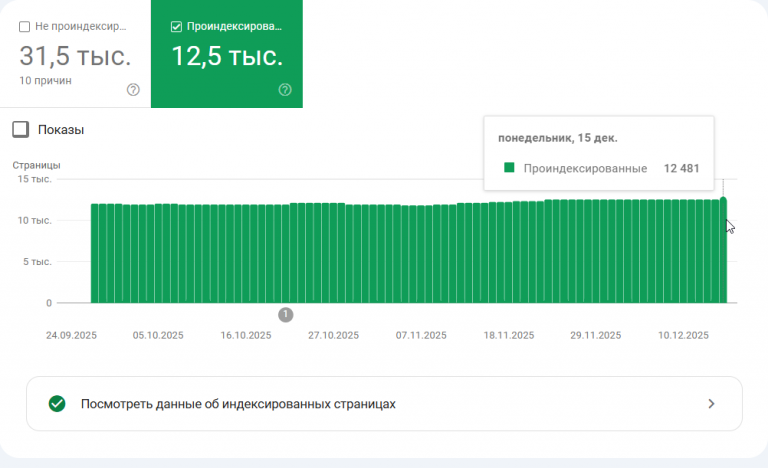Click the 18.11.2025 axis date label
This screenshot has height=468, width=768.
(x=509, y=335)
